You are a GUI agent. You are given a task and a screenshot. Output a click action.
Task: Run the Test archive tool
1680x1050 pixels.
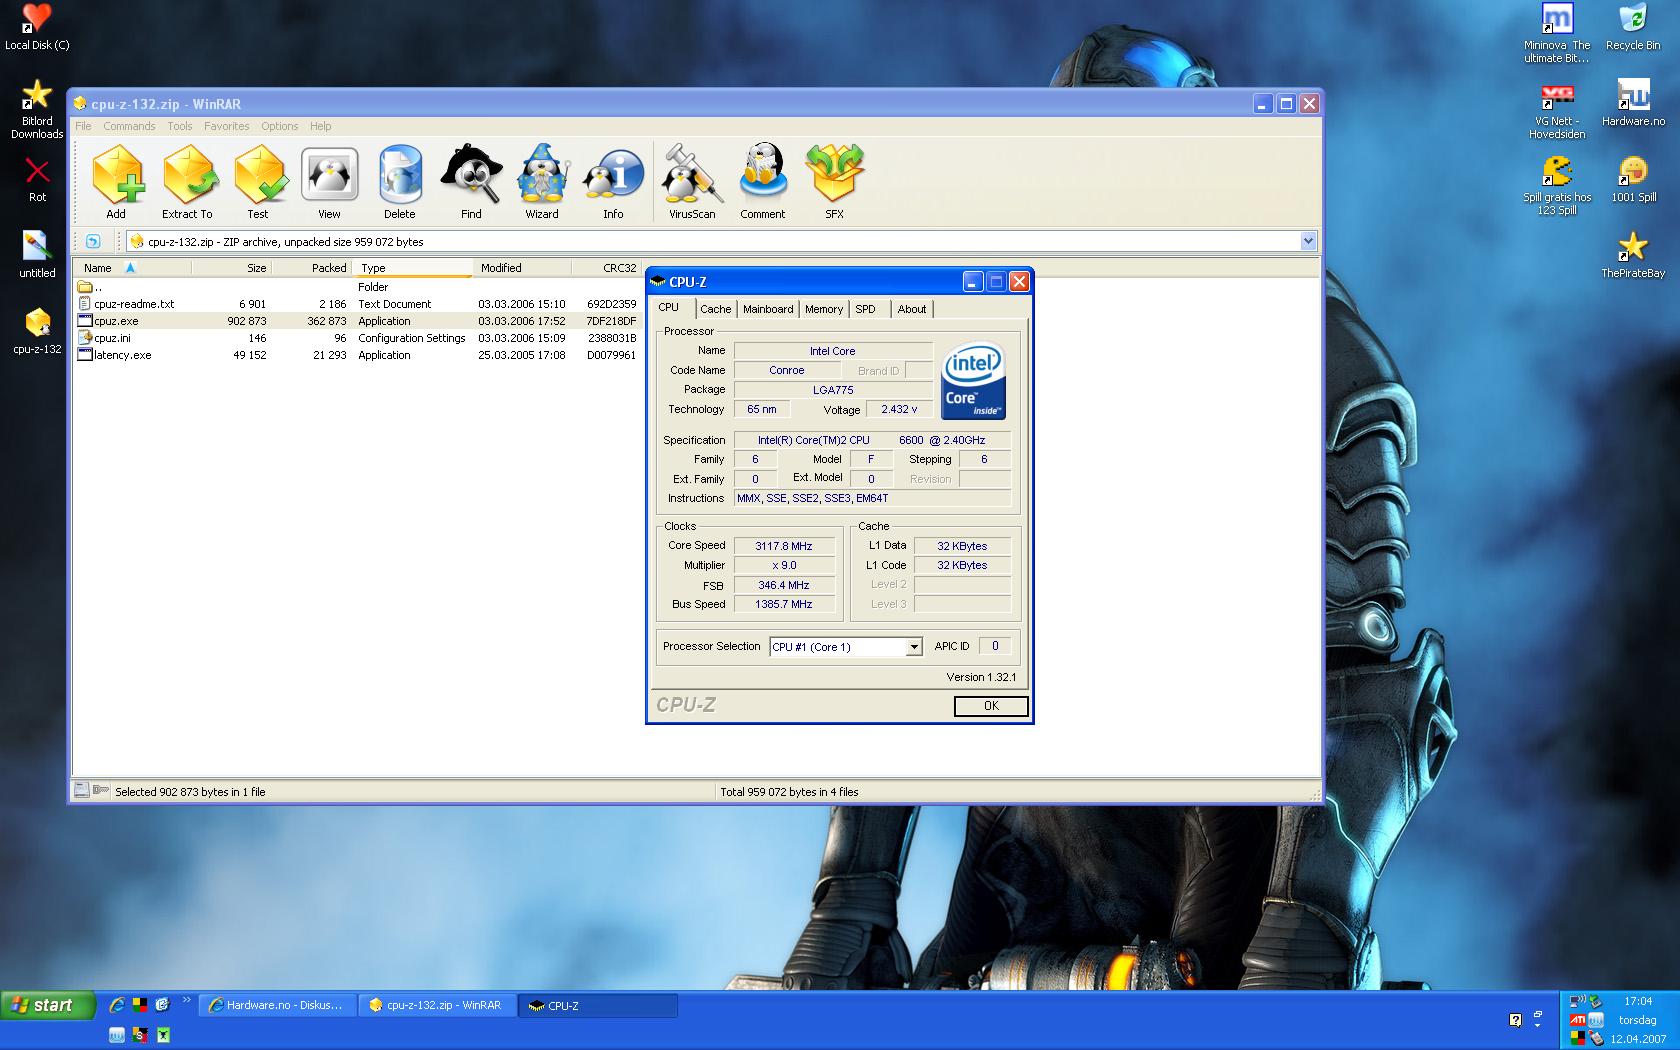(259, 182)
